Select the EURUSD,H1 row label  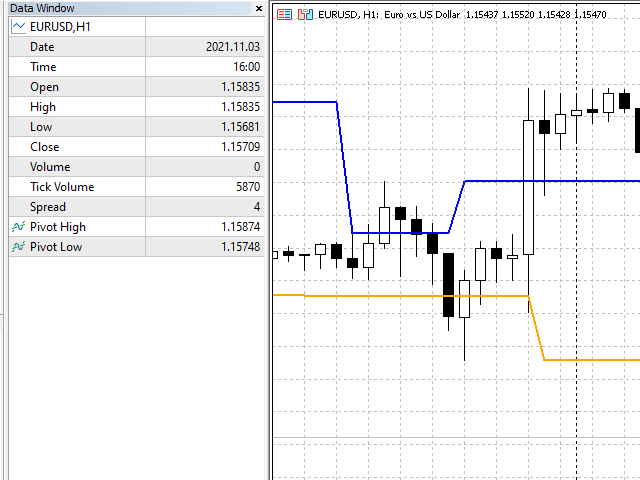(x=60, y=27)
